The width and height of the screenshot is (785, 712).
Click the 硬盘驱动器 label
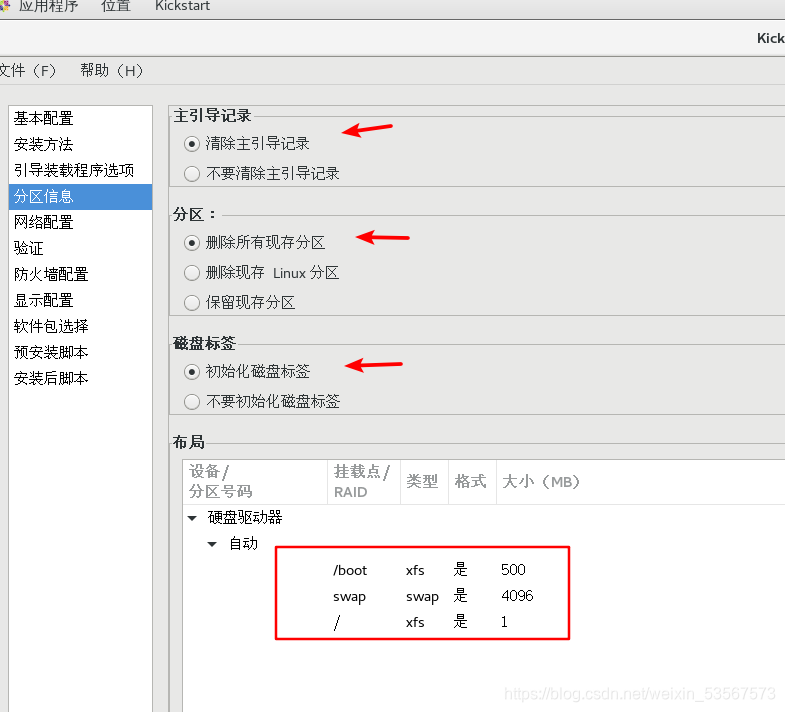(x=245, y=518)
